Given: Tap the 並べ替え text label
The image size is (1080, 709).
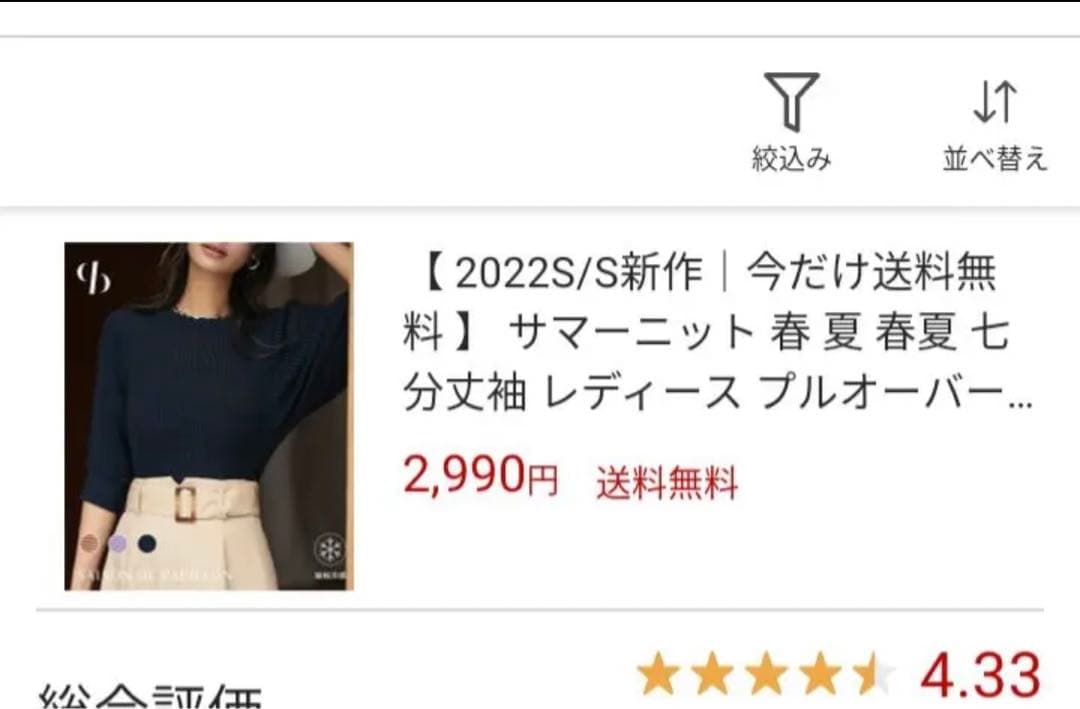Looking at the screenshot, I should click(995, 159).
